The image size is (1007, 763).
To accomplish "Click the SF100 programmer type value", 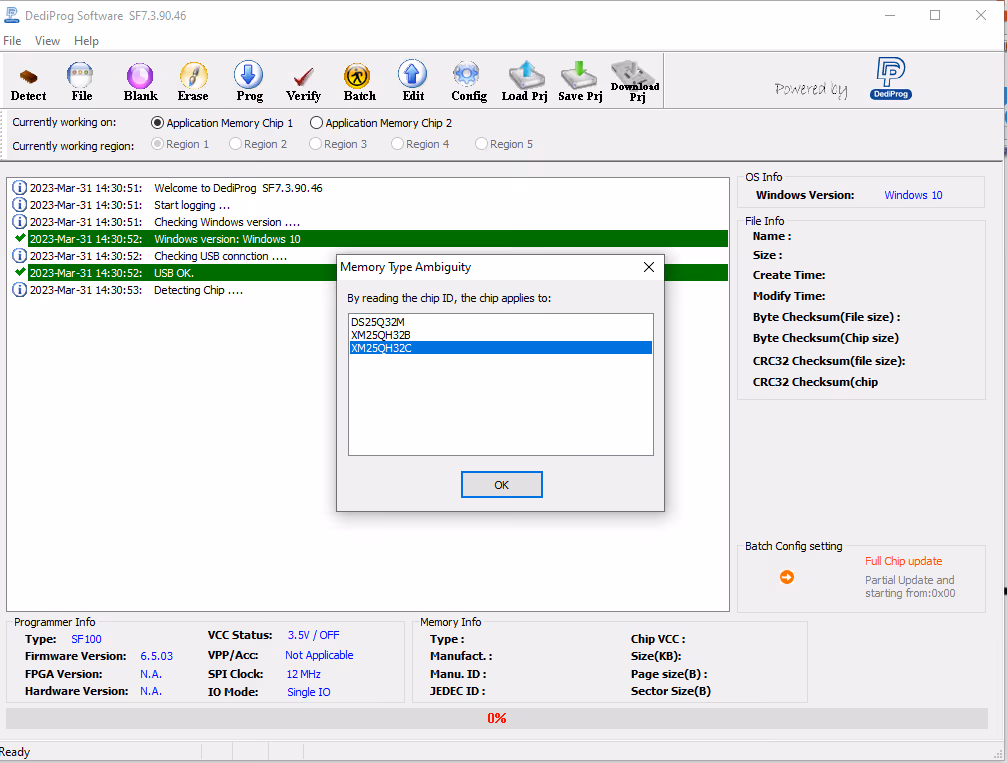I will [86, 639].
